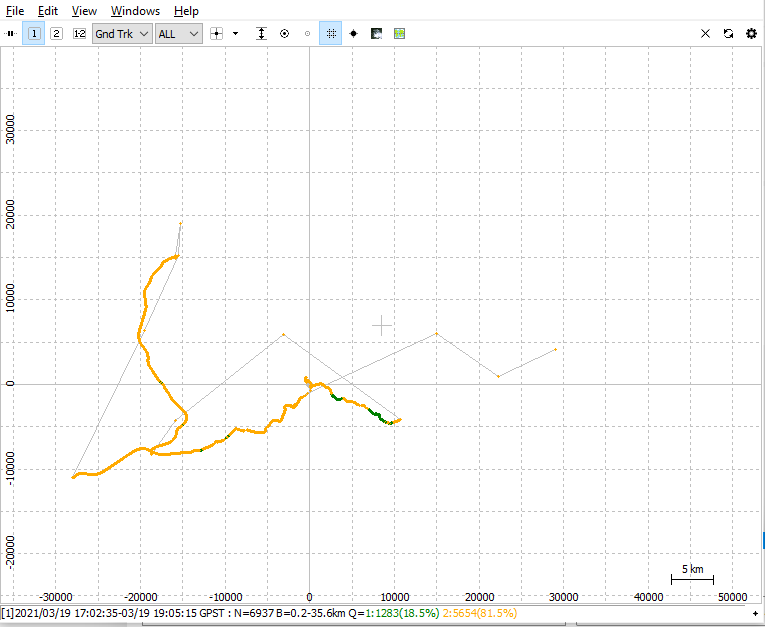765x627 pixels.
Task: Open the Edit menu
Action: coord(48,11)
